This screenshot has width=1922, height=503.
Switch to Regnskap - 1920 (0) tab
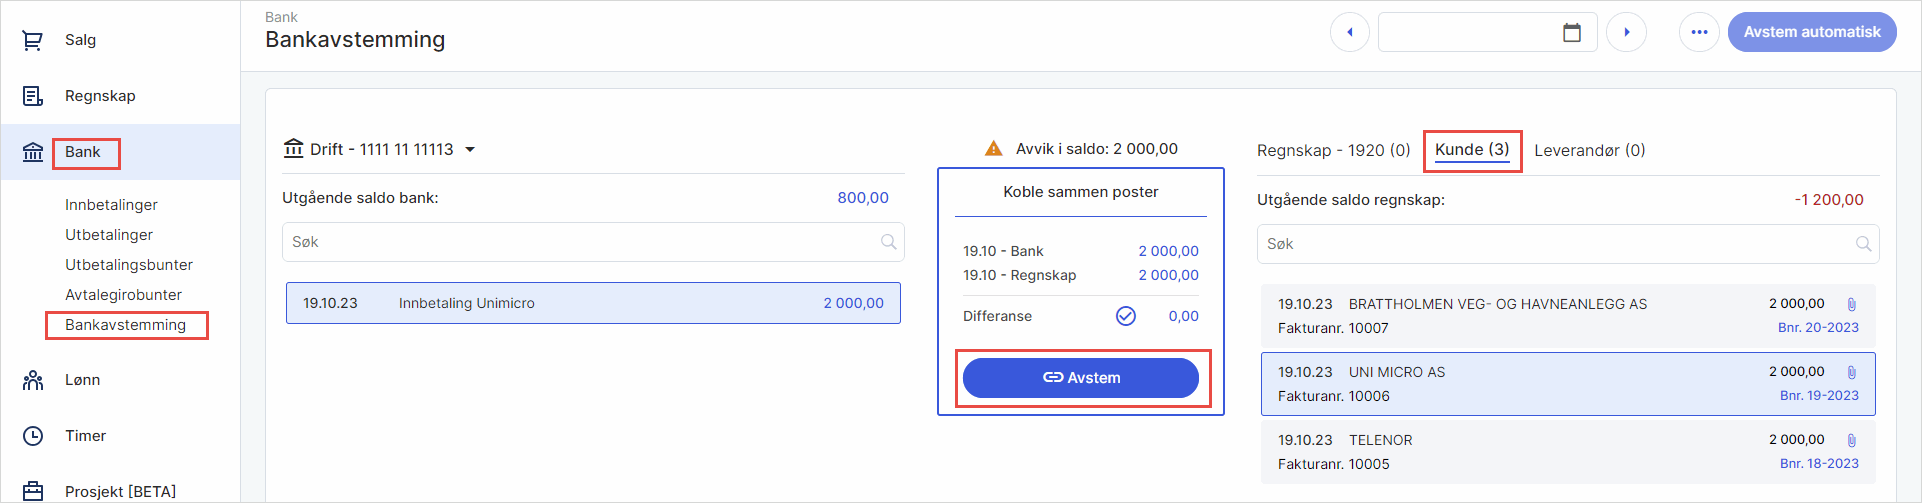click(x=1333, y=150)
